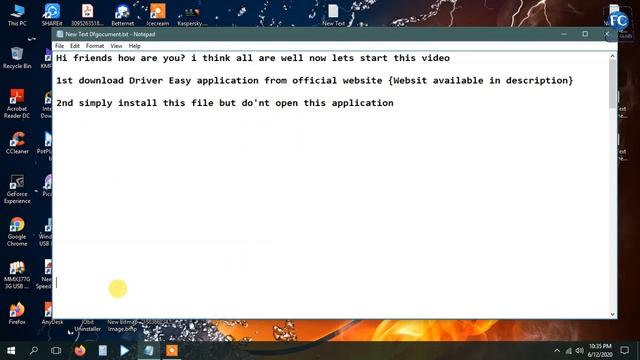Image resolution: width=640 pixels, height=360 pixels.
Task: Minimize the Notepad window
Action: pos(564,34)
